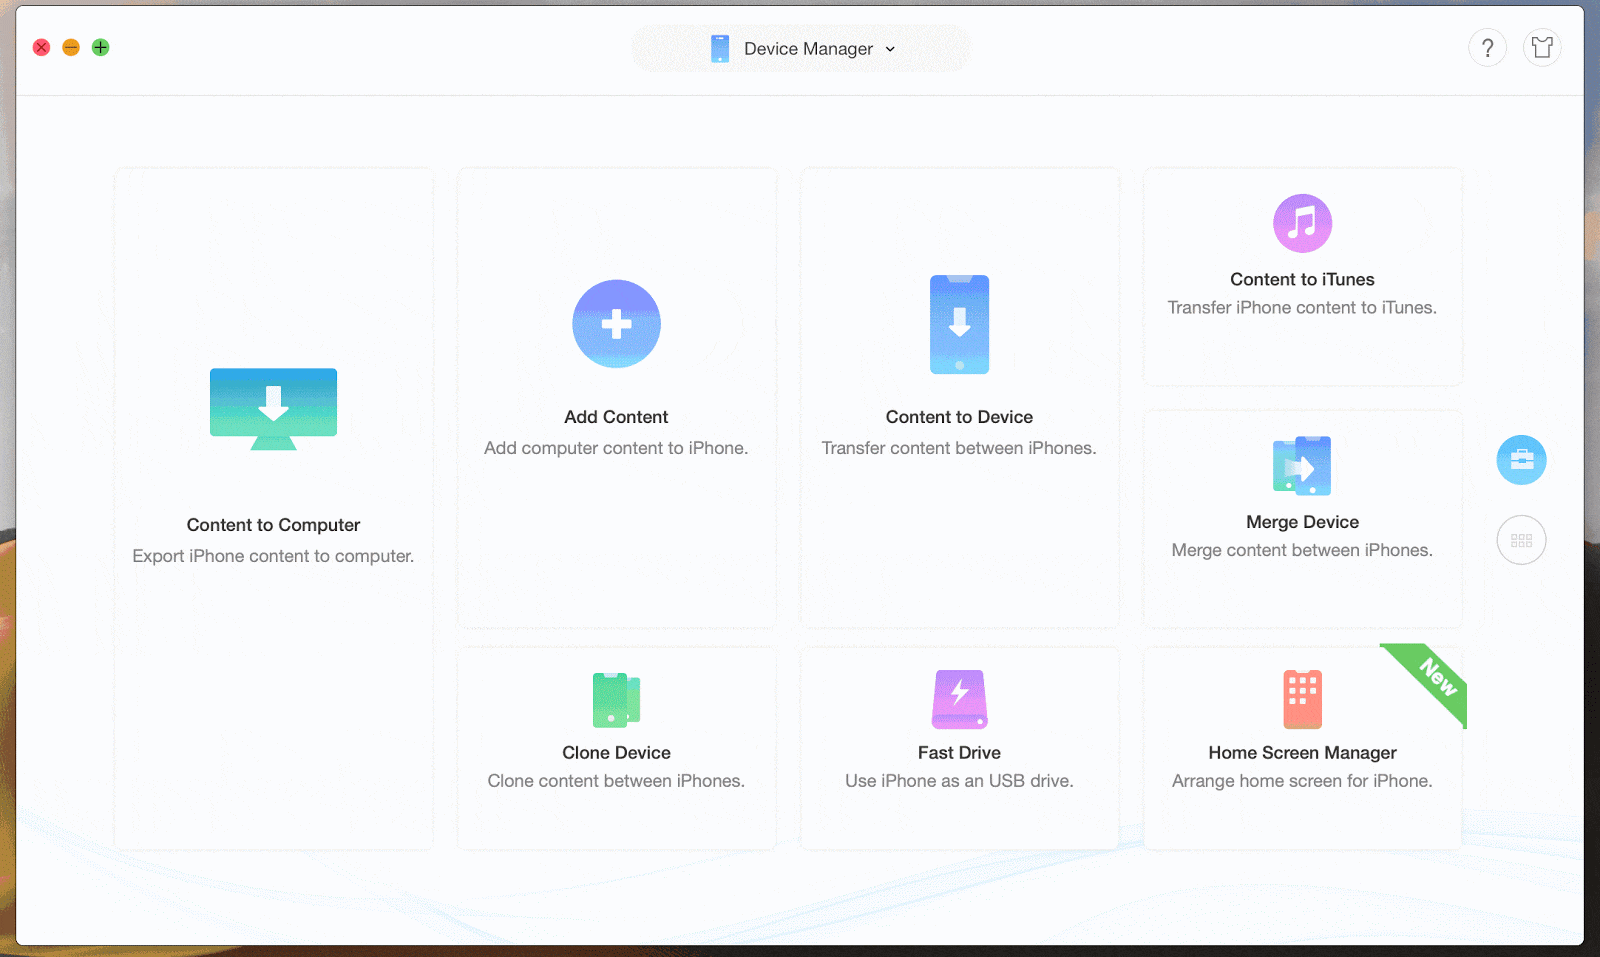Maximize the window with green button
The height and width of the screenshot is (957, 1600).
click(100, 47)
